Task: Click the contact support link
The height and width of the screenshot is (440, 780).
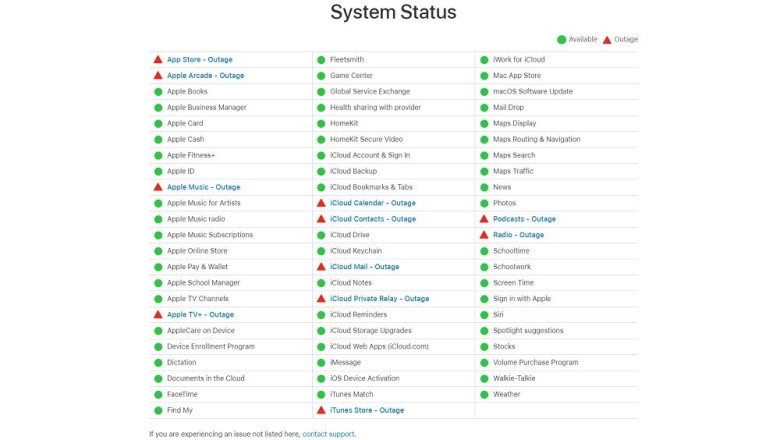Action: 328,434
